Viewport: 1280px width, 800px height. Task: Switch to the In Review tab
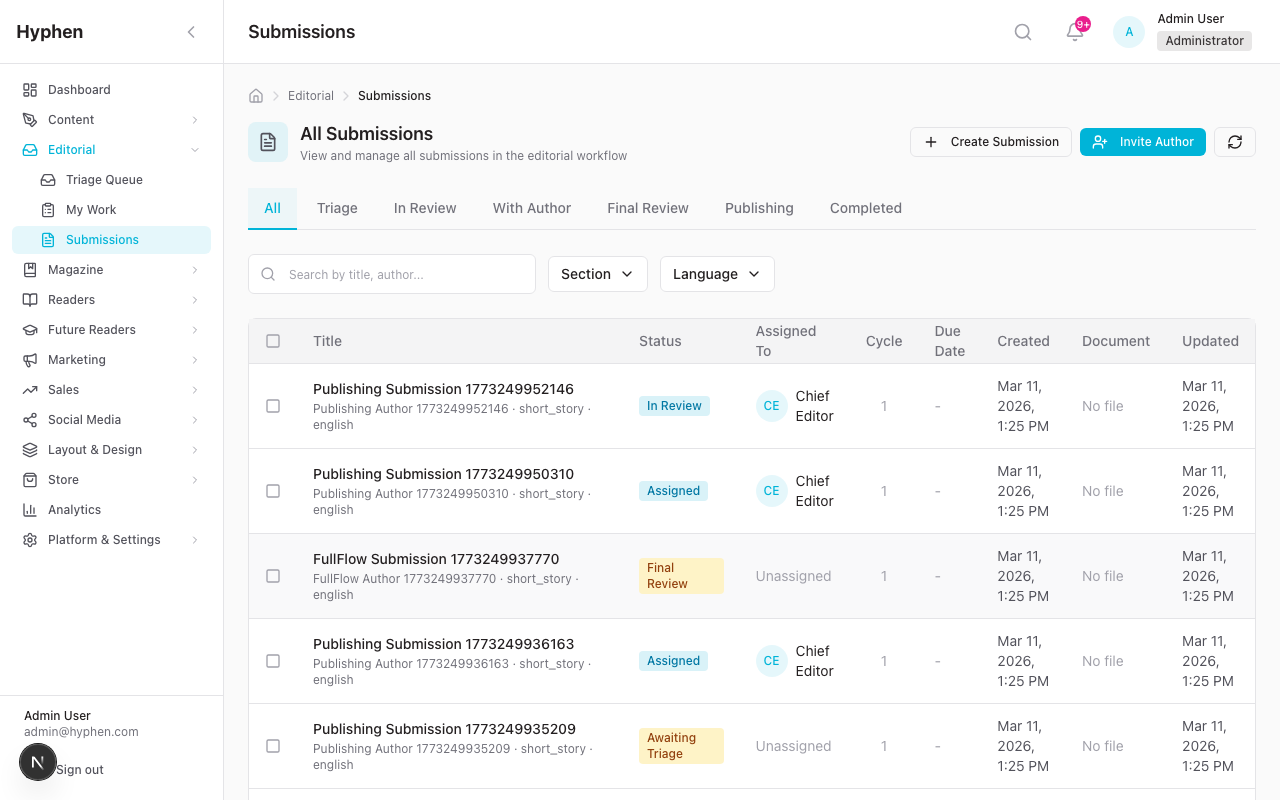pos(424,208)
